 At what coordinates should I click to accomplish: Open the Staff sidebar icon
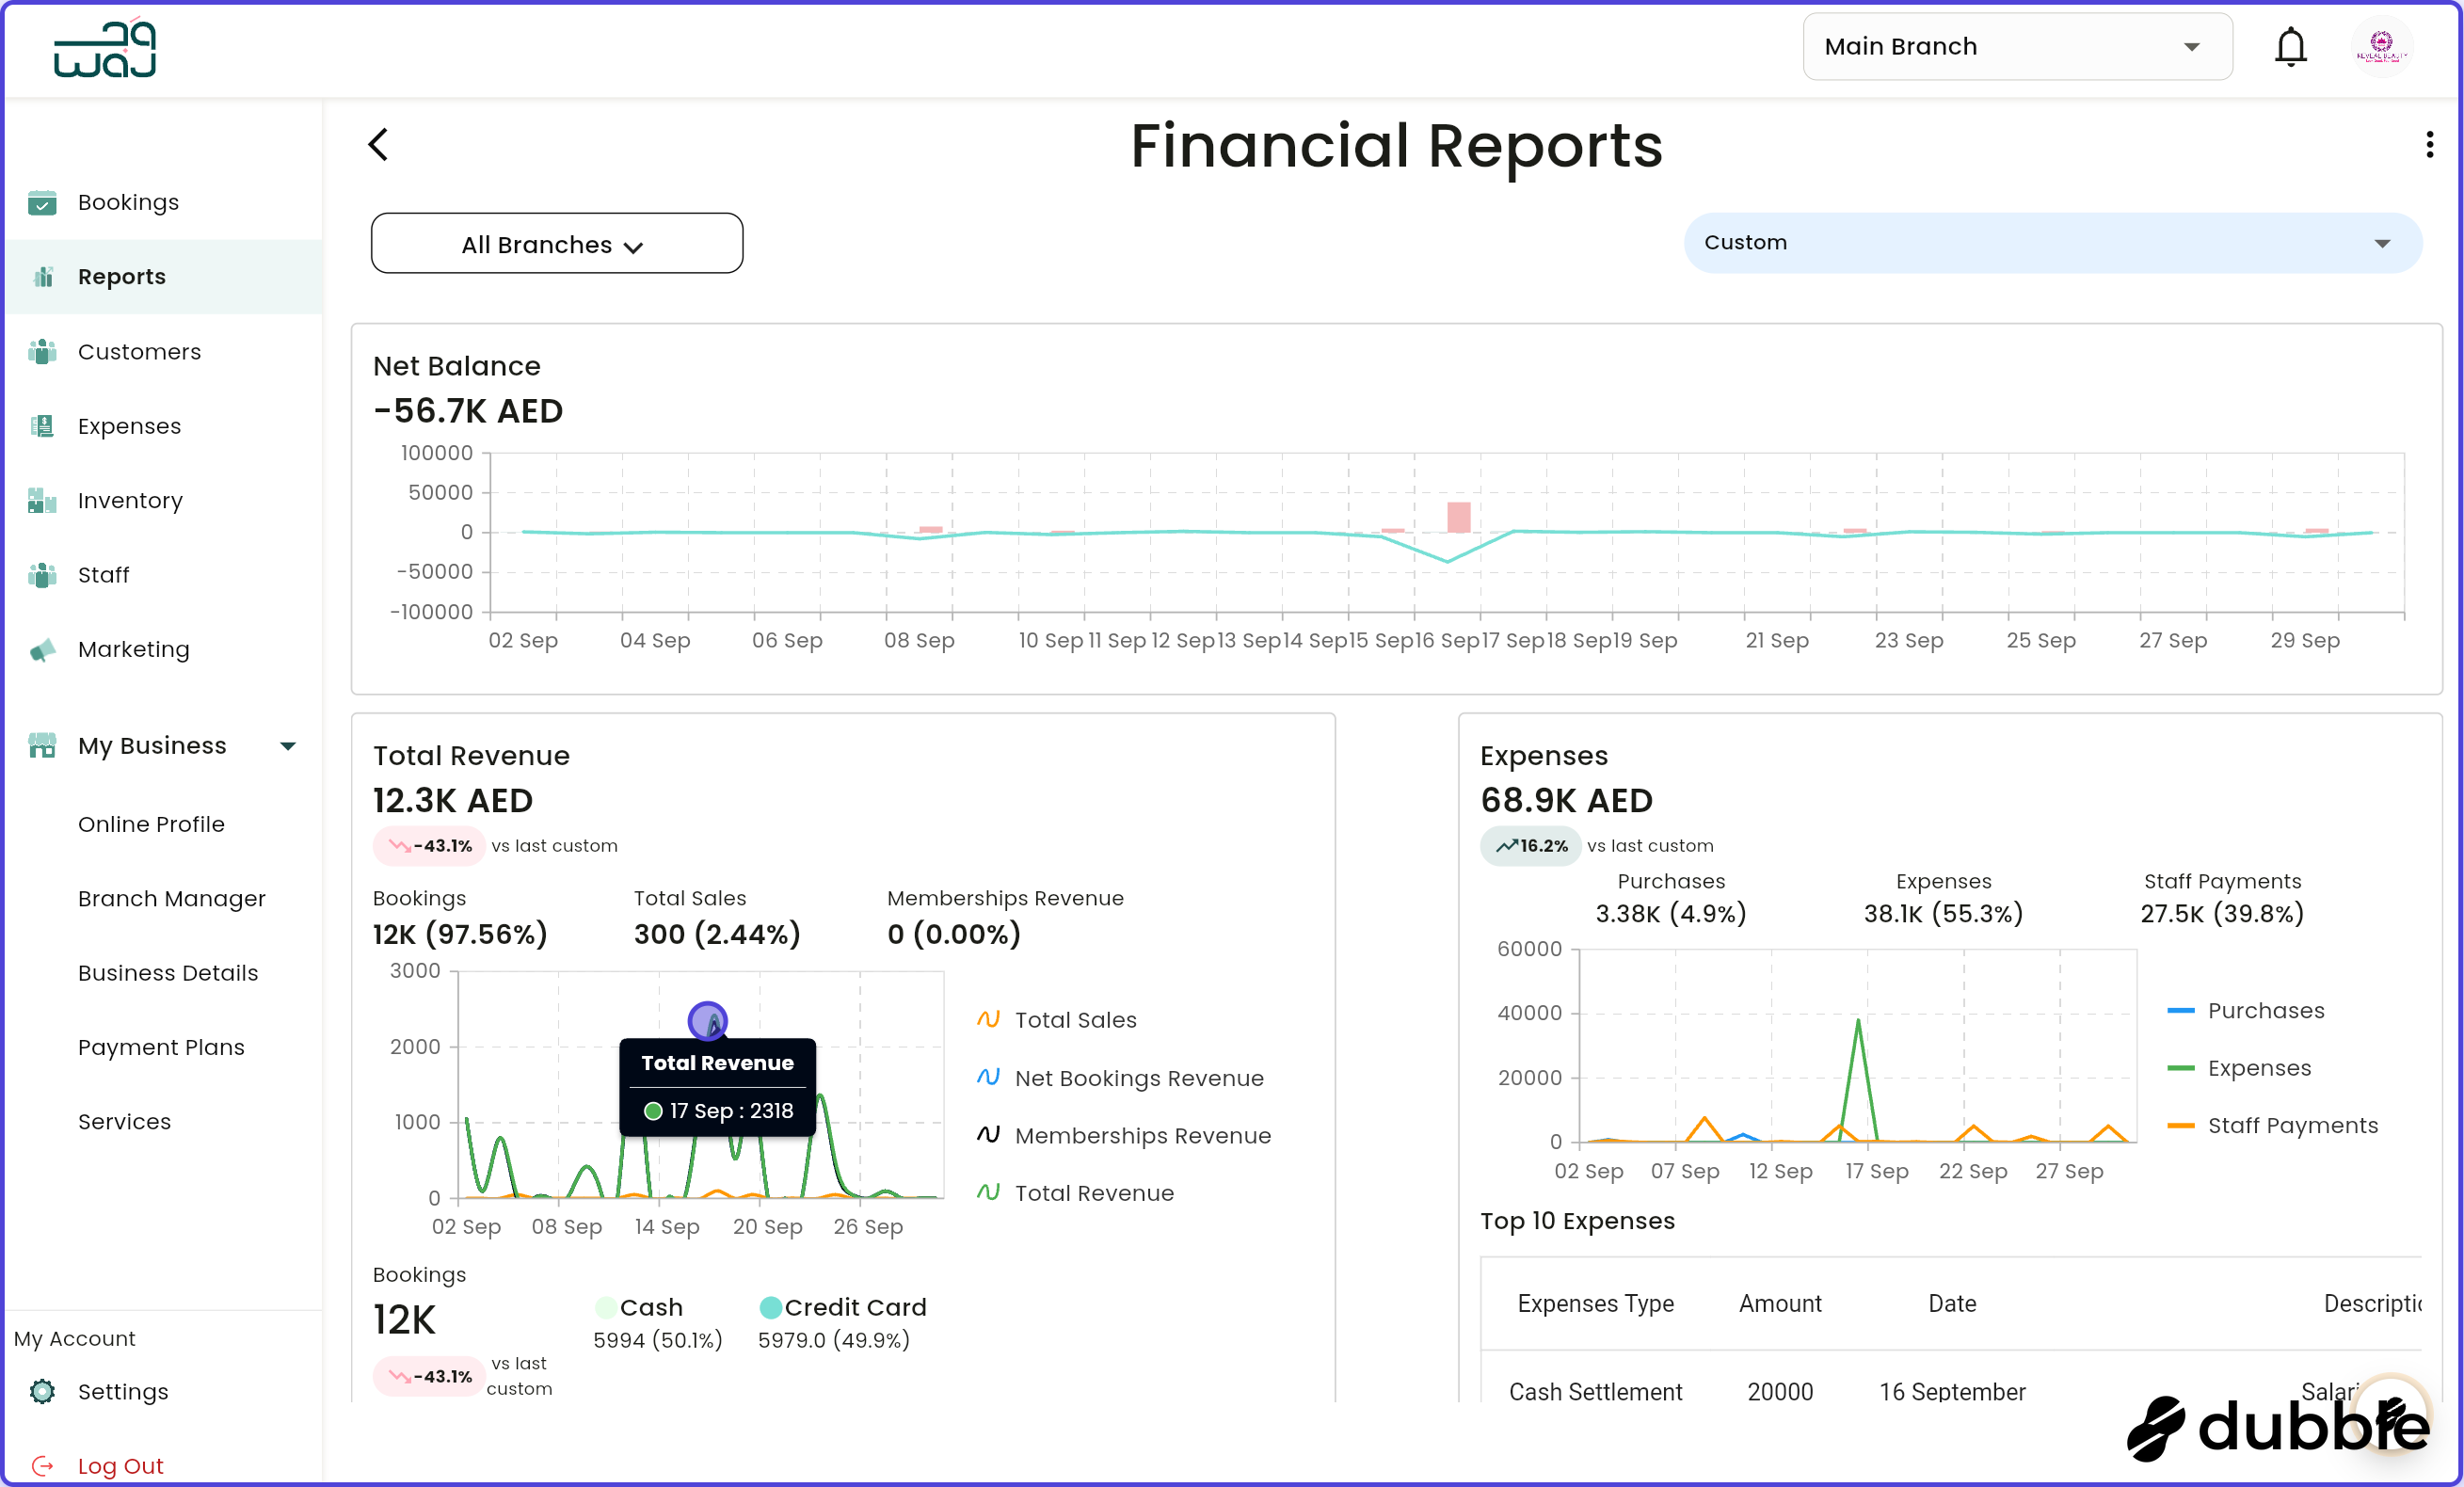coord(41,575)
